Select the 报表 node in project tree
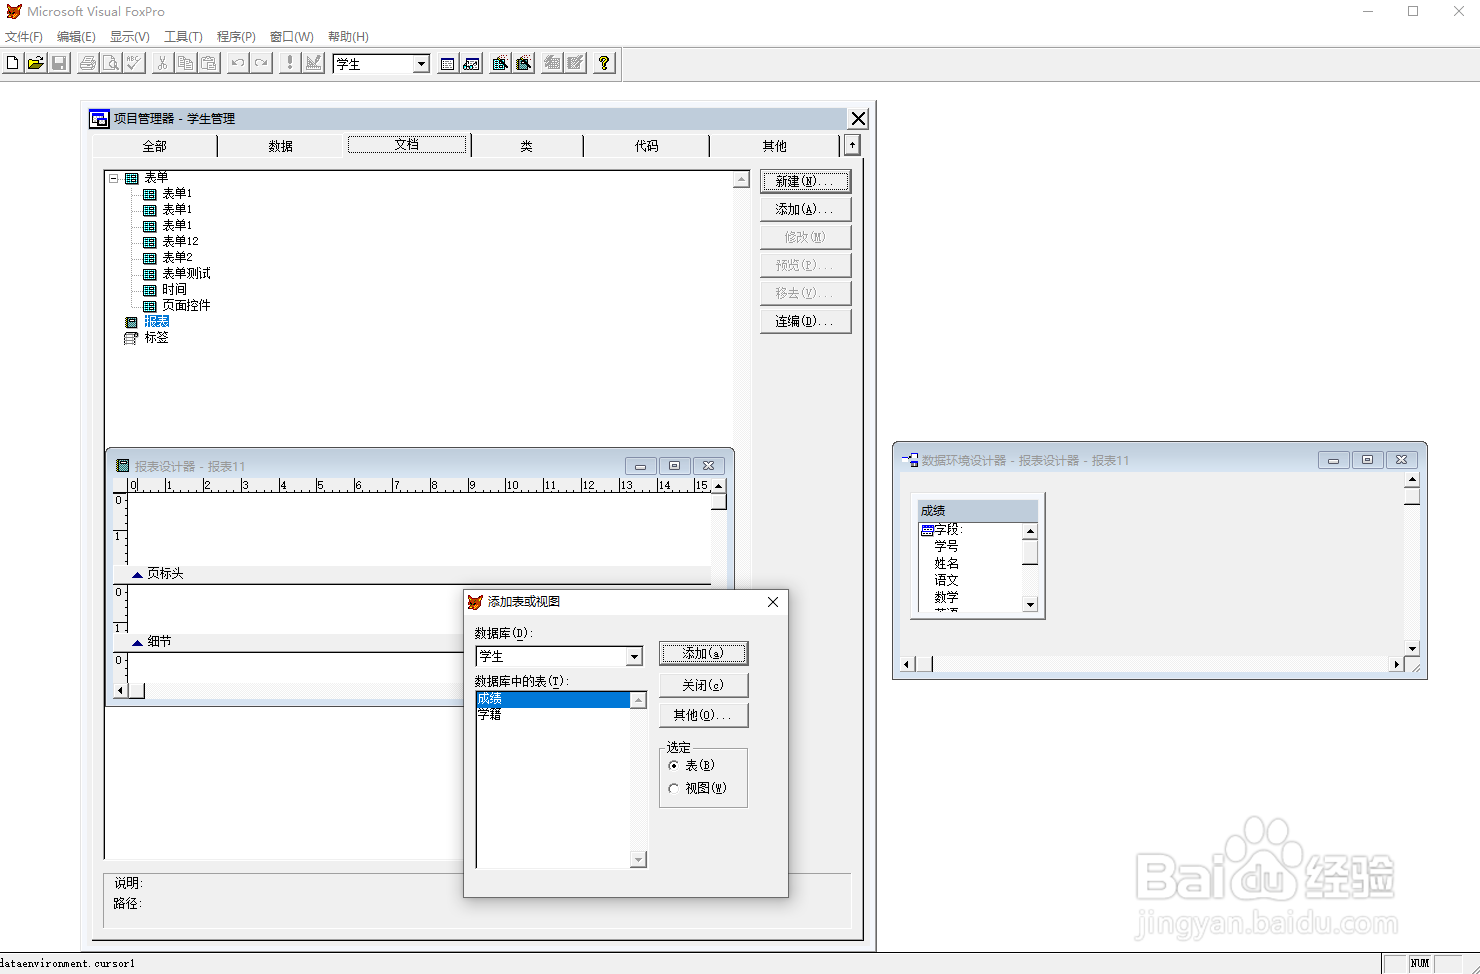Screen dimensions: 1480x974 (x=157, y=321)
